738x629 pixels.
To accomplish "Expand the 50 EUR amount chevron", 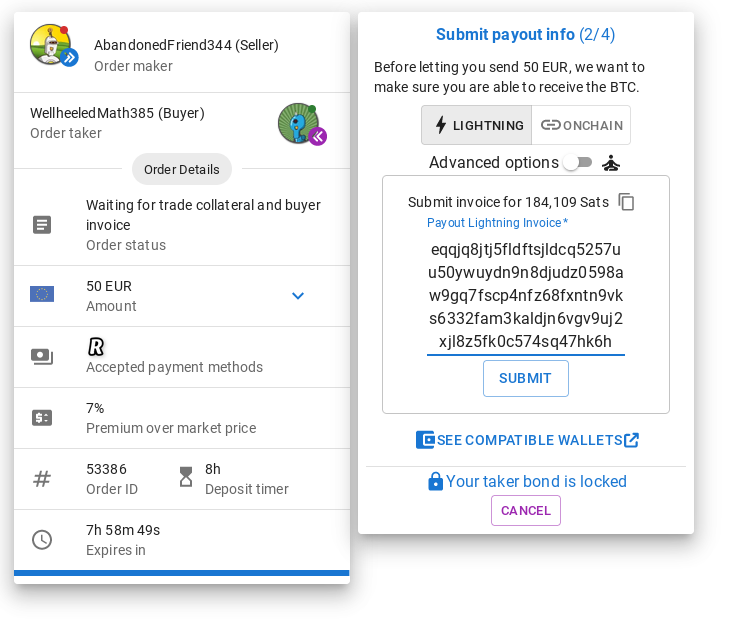I will 298,296.
